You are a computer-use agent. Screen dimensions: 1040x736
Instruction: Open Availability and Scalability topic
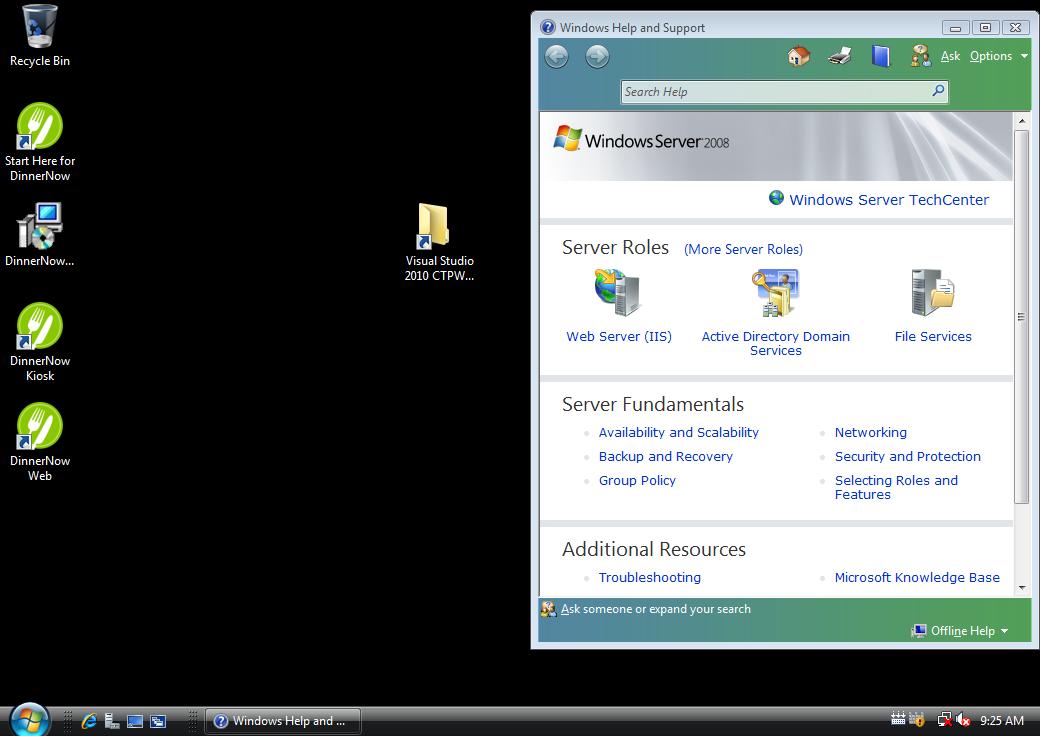click(679, 432)
